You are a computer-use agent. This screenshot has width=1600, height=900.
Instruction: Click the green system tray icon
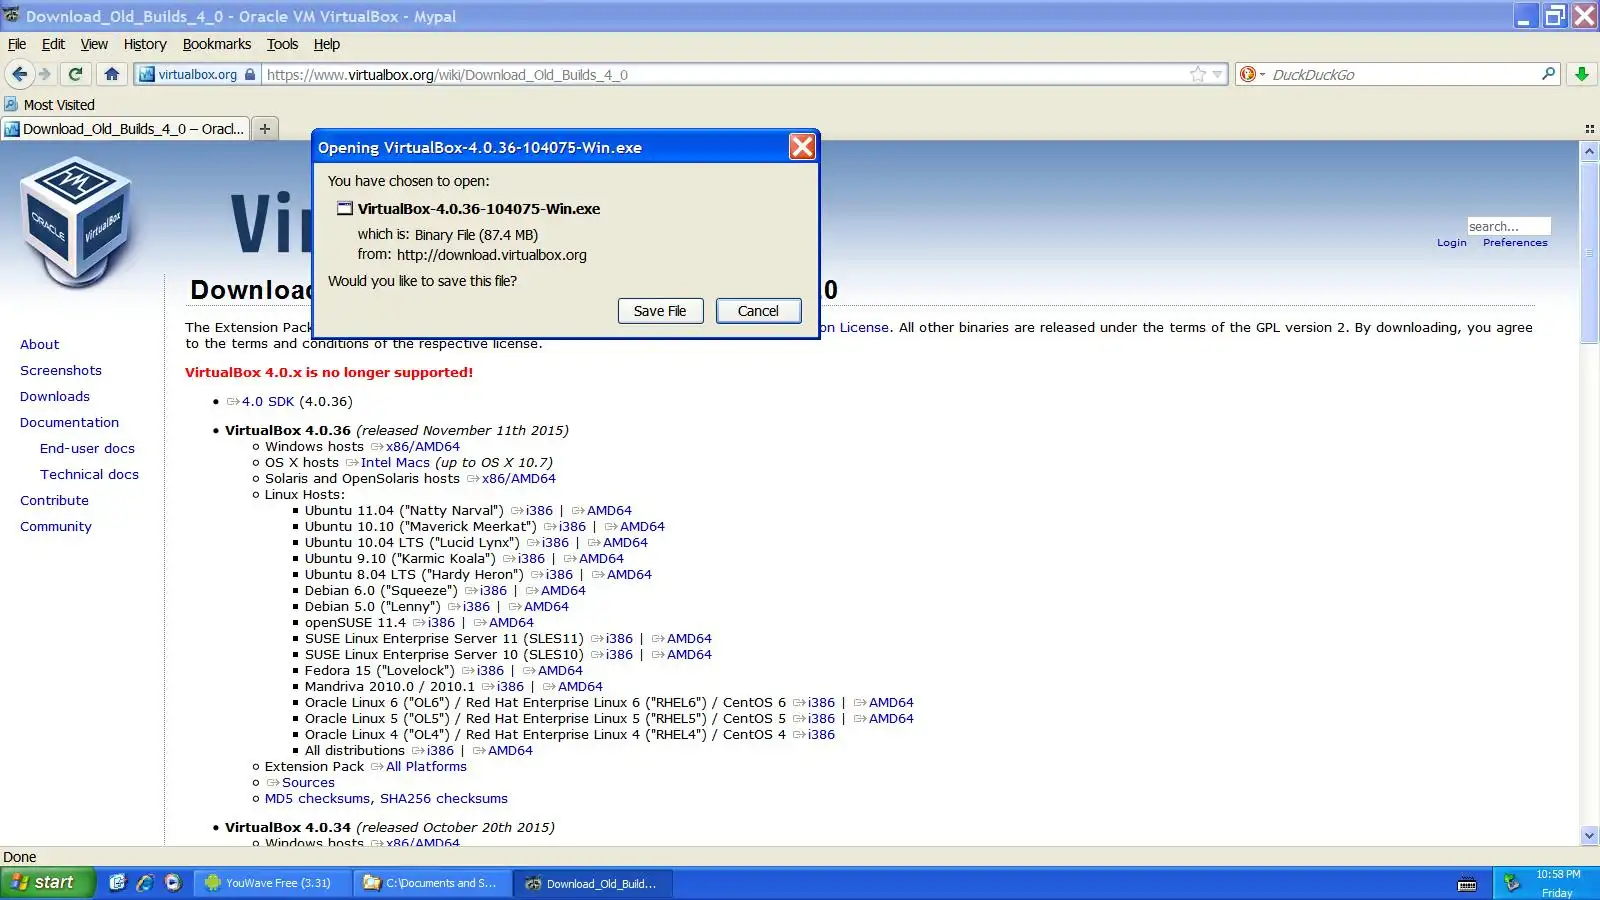[1513, 883]
